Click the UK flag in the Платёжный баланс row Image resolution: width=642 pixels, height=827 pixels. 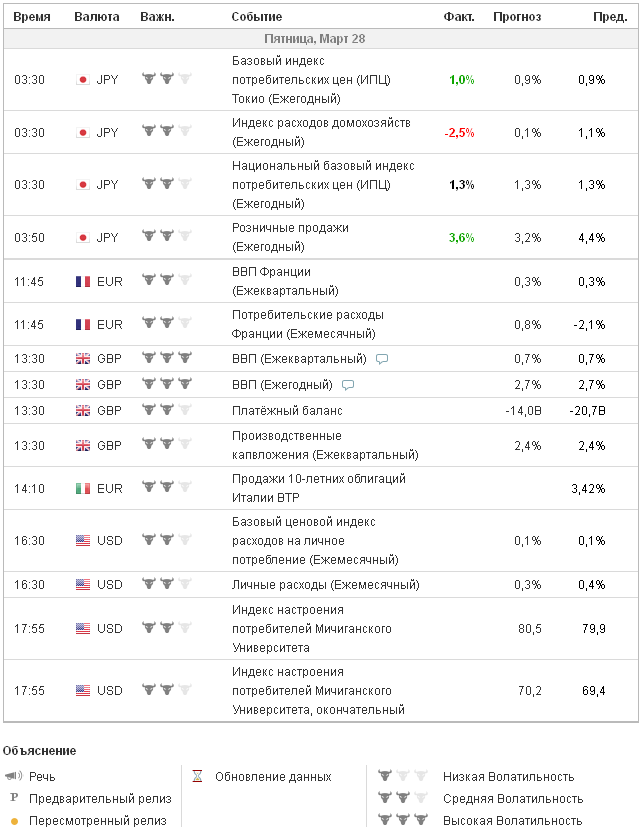pyautogui.click(x=83, y=410)
